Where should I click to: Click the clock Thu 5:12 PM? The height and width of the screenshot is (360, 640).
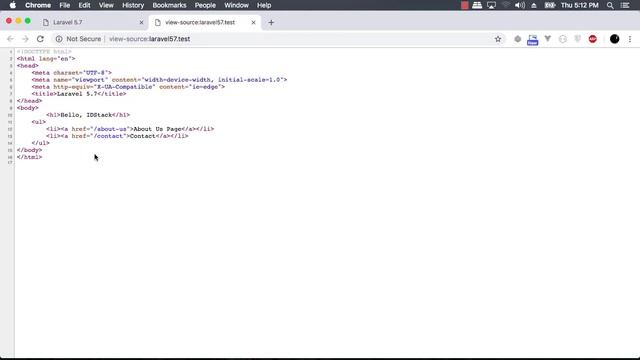tap(580, 5)
